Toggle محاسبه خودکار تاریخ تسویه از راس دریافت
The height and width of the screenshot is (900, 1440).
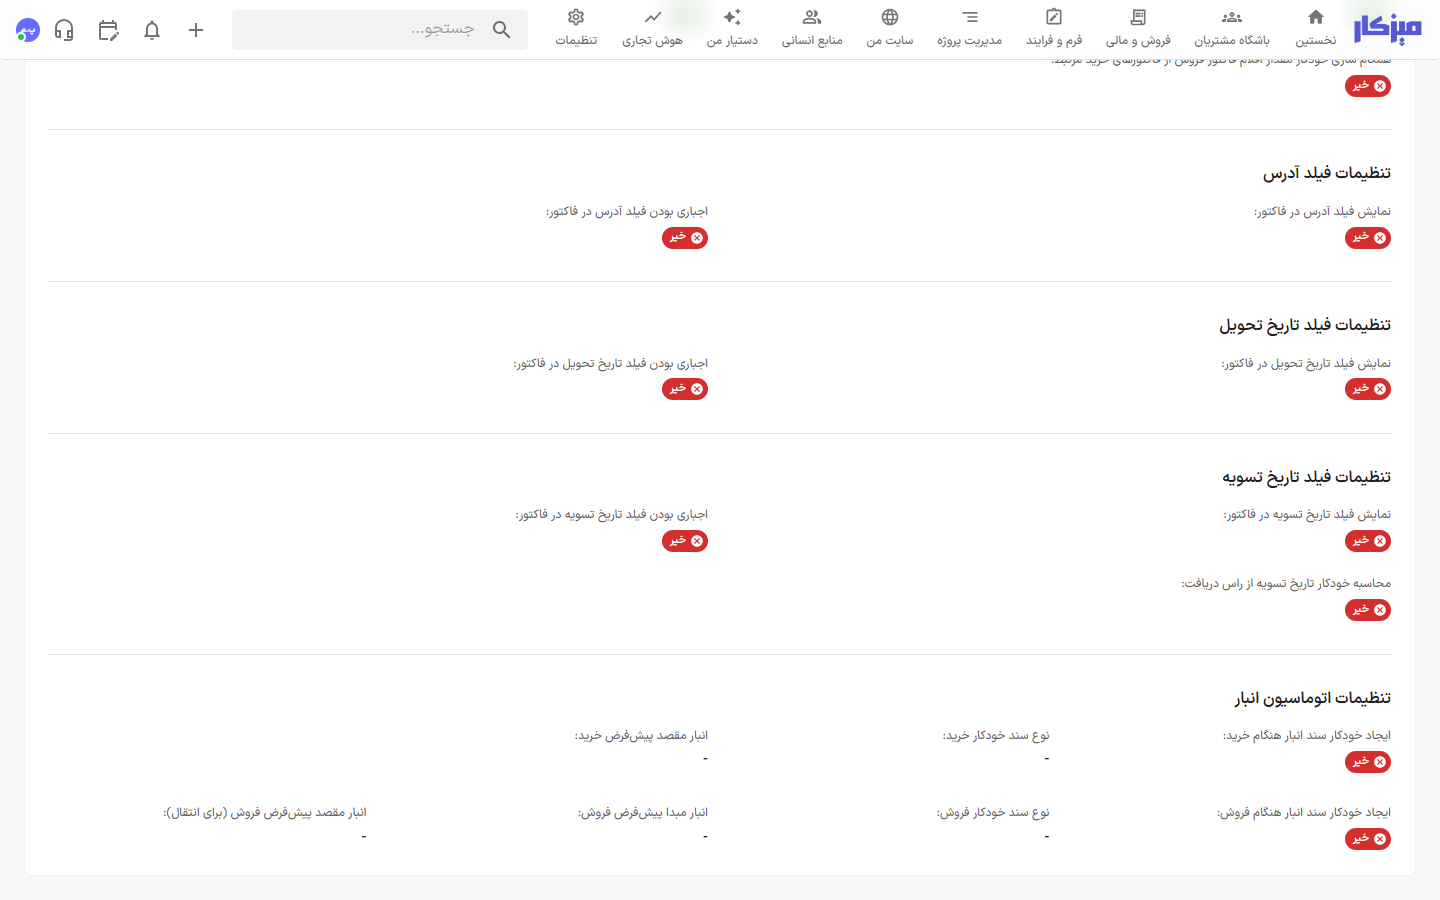1368,610
